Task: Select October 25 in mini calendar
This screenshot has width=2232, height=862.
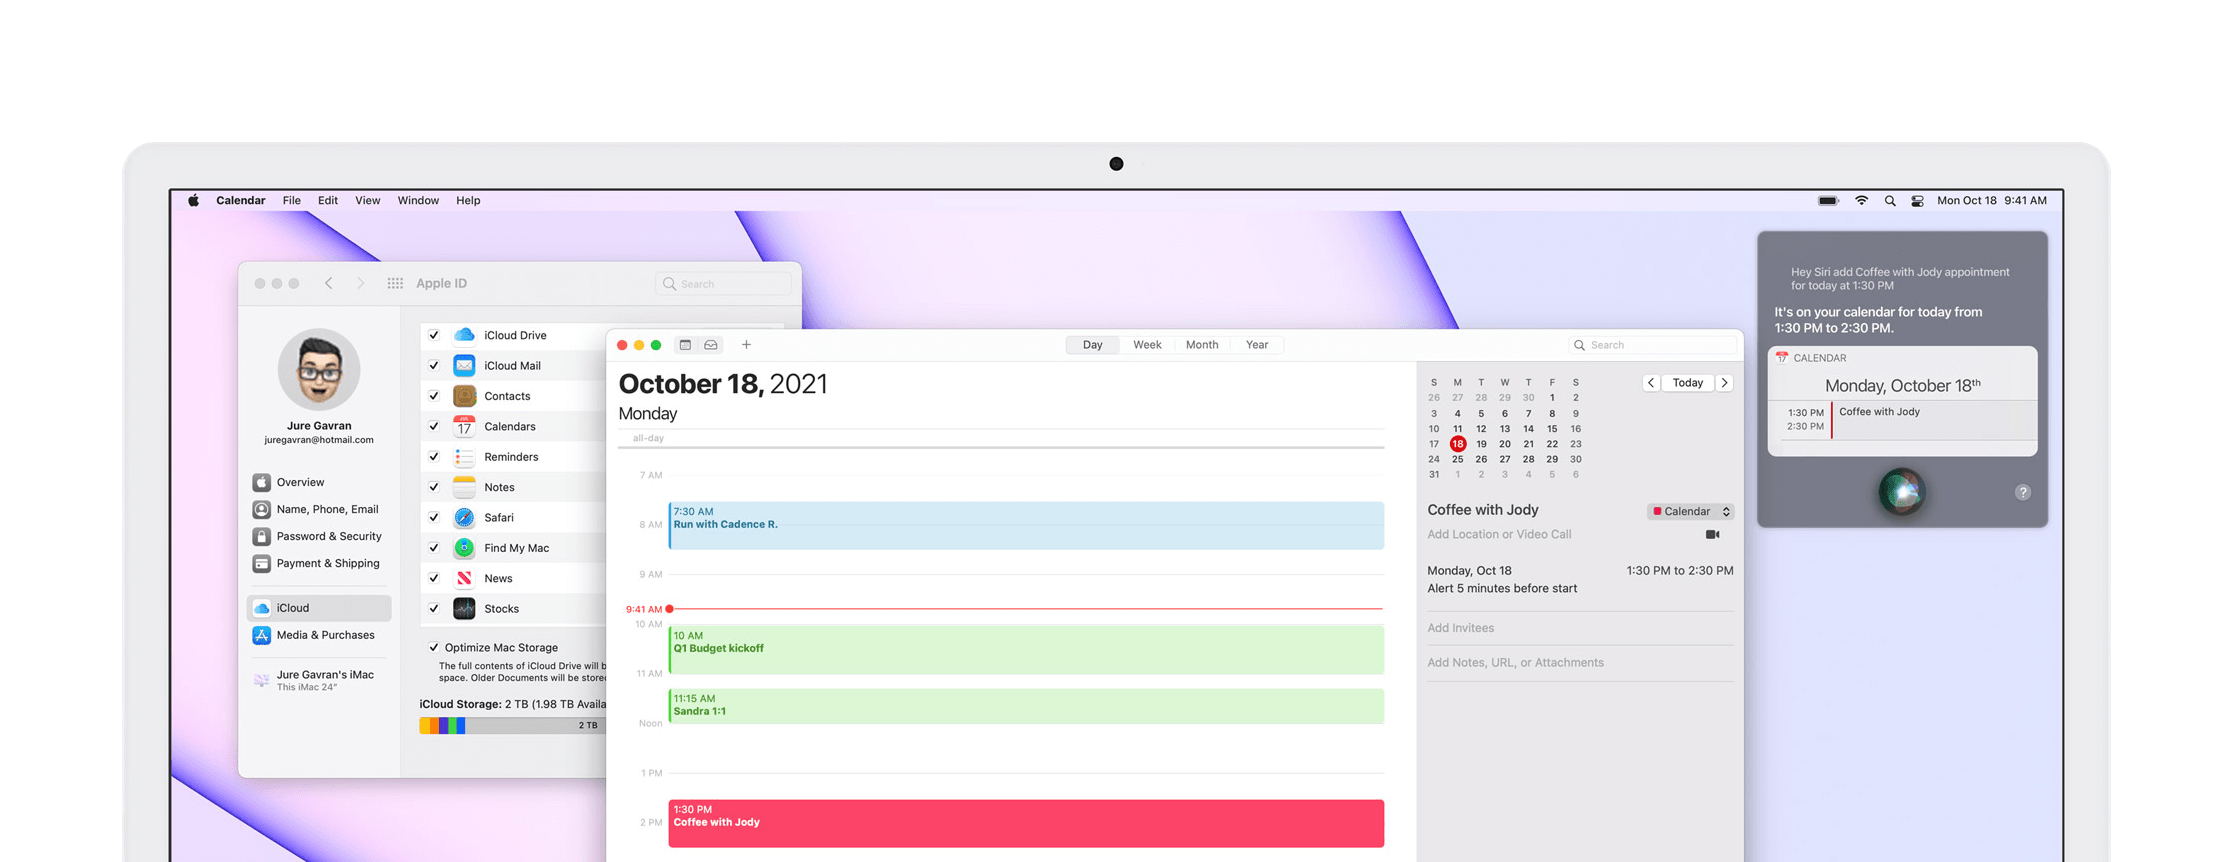Action: 1457,460
